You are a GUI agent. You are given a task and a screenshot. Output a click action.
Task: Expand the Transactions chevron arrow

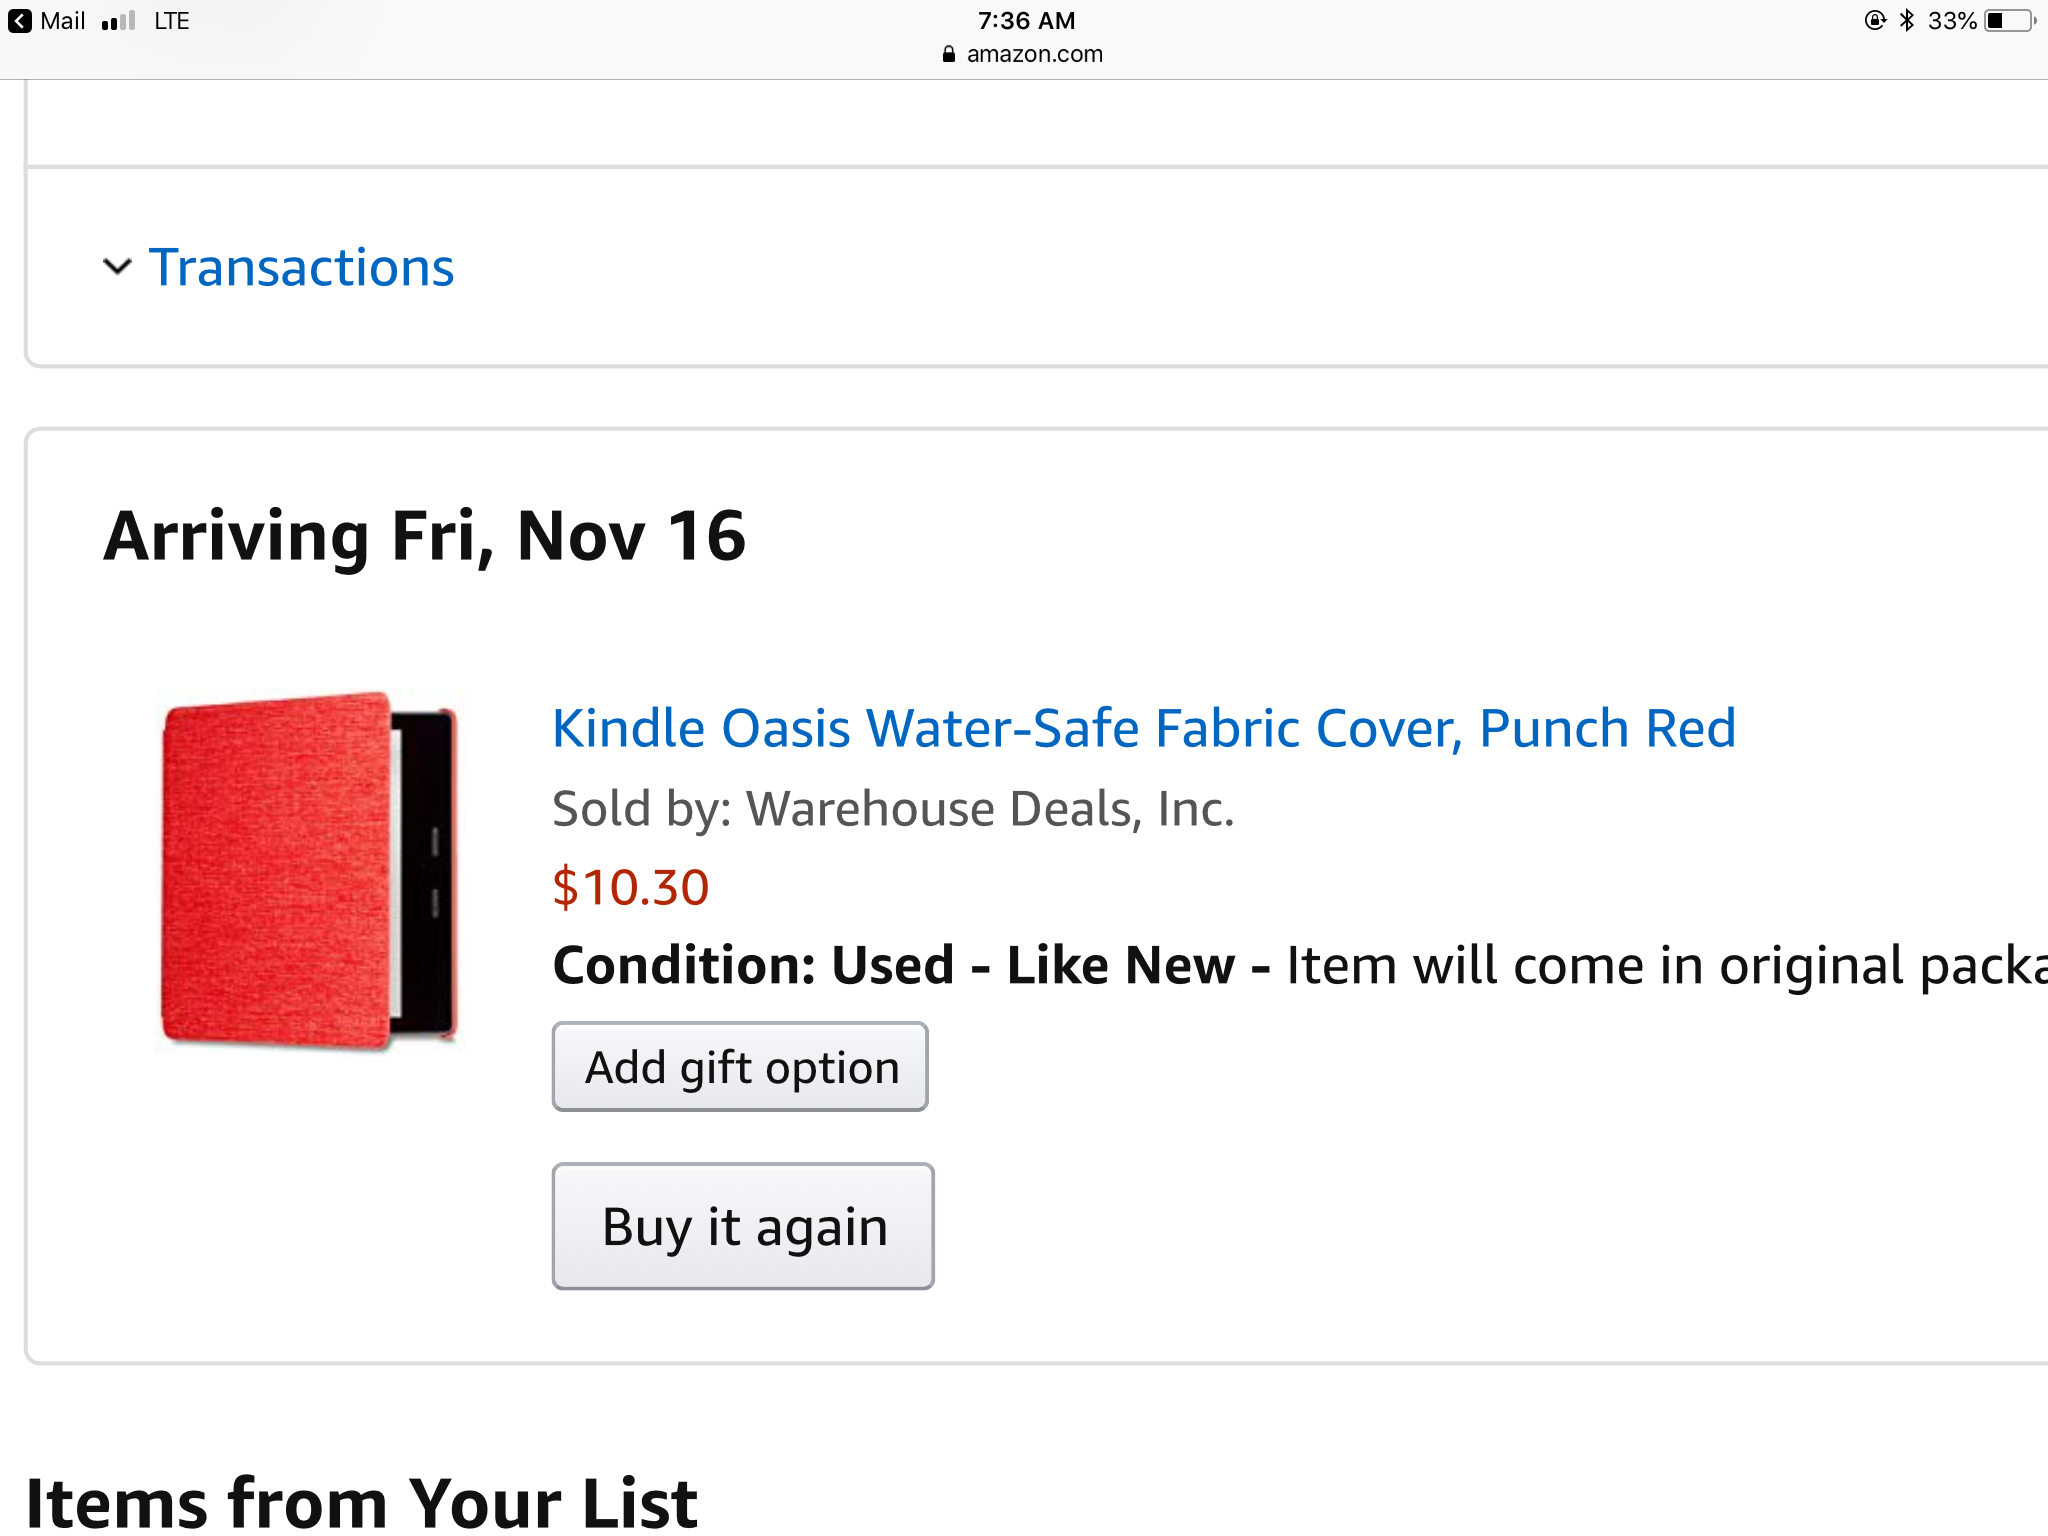pyautogui.click(x=117, y=267)
